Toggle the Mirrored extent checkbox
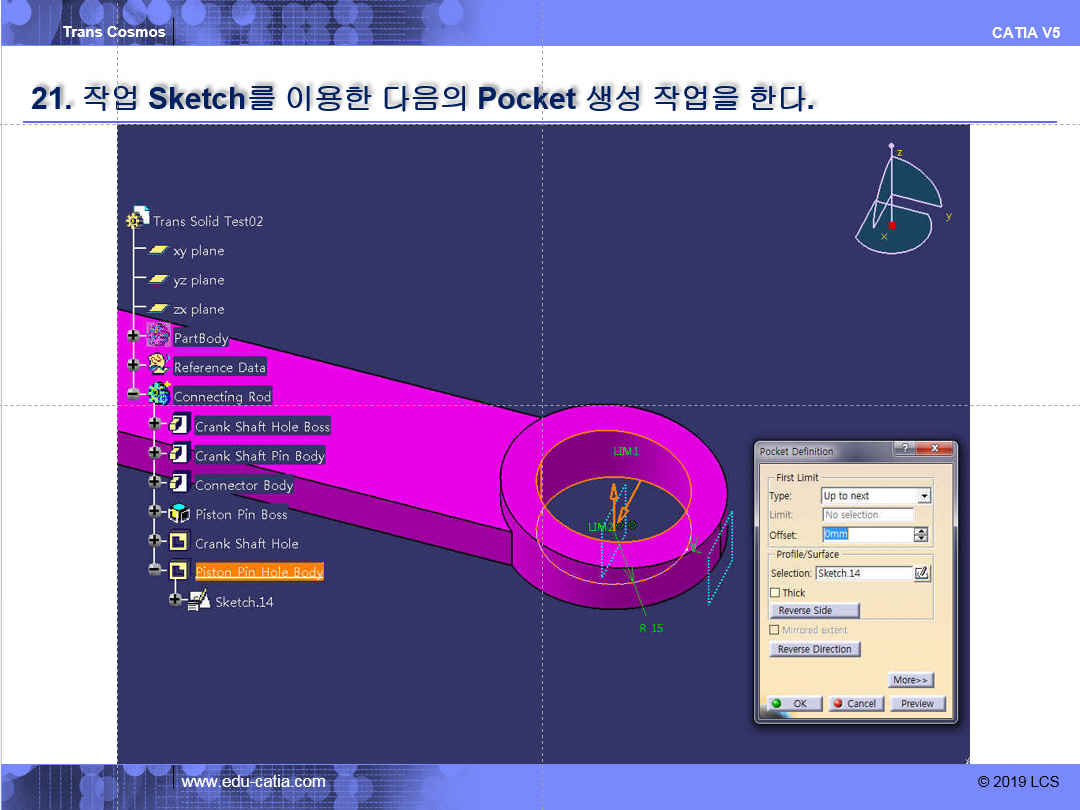1080x810 pixels. (775, 630)
